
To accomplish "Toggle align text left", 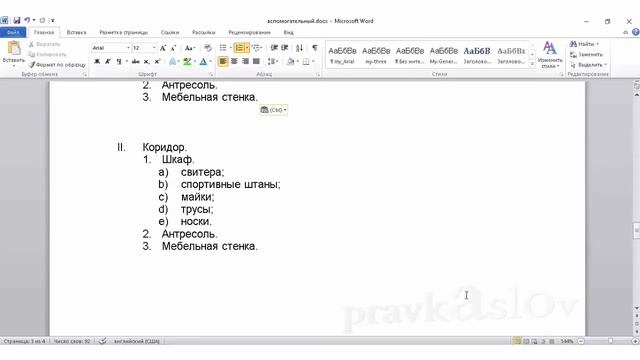I will 223,62.
